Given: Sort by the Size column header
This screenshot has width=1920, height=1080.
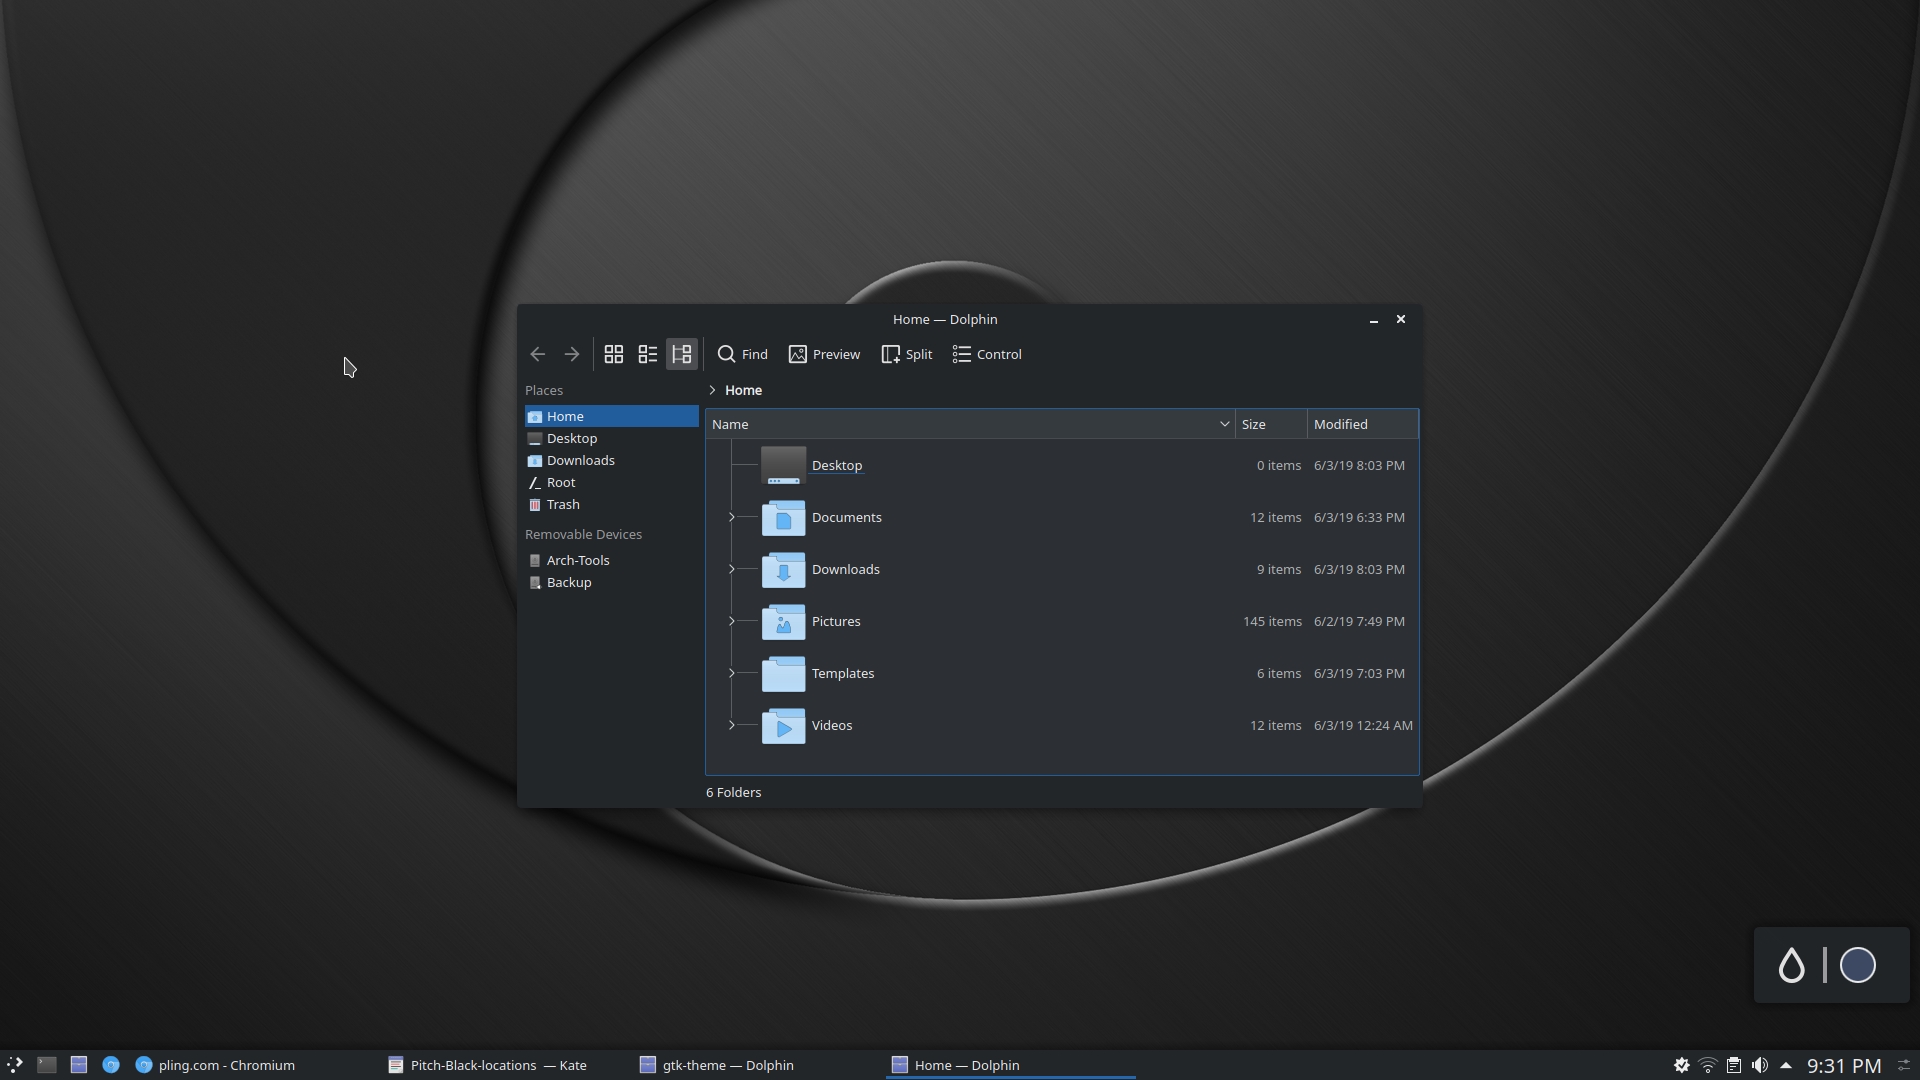Looking at the screenshot, I should coord(1271,424).
